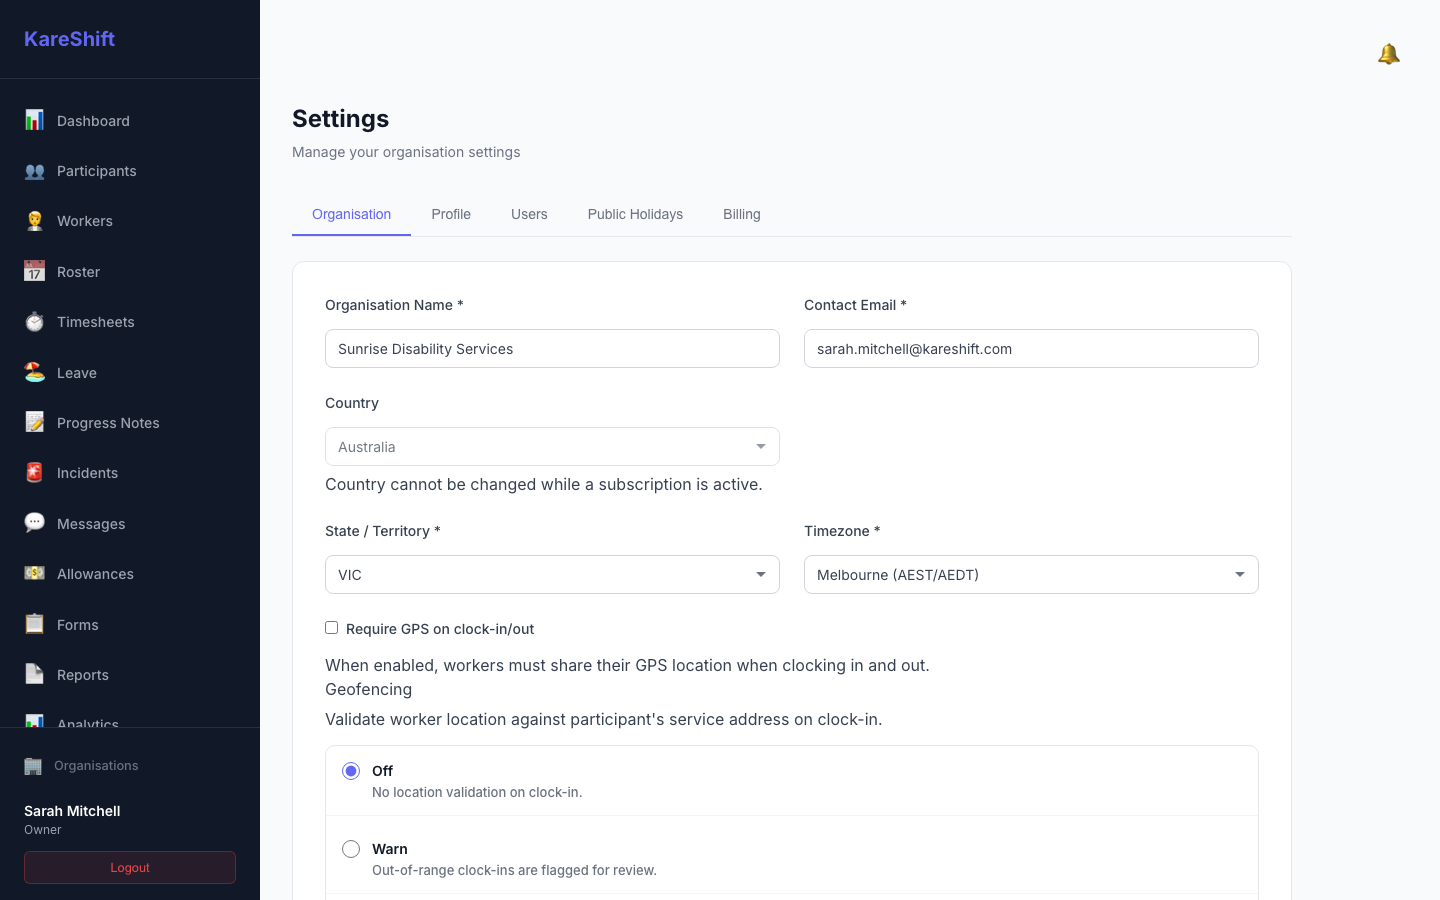Viewport: 1440px width, 900px height.
Task: Click the Organisations building icon
Action: [33, 766]
